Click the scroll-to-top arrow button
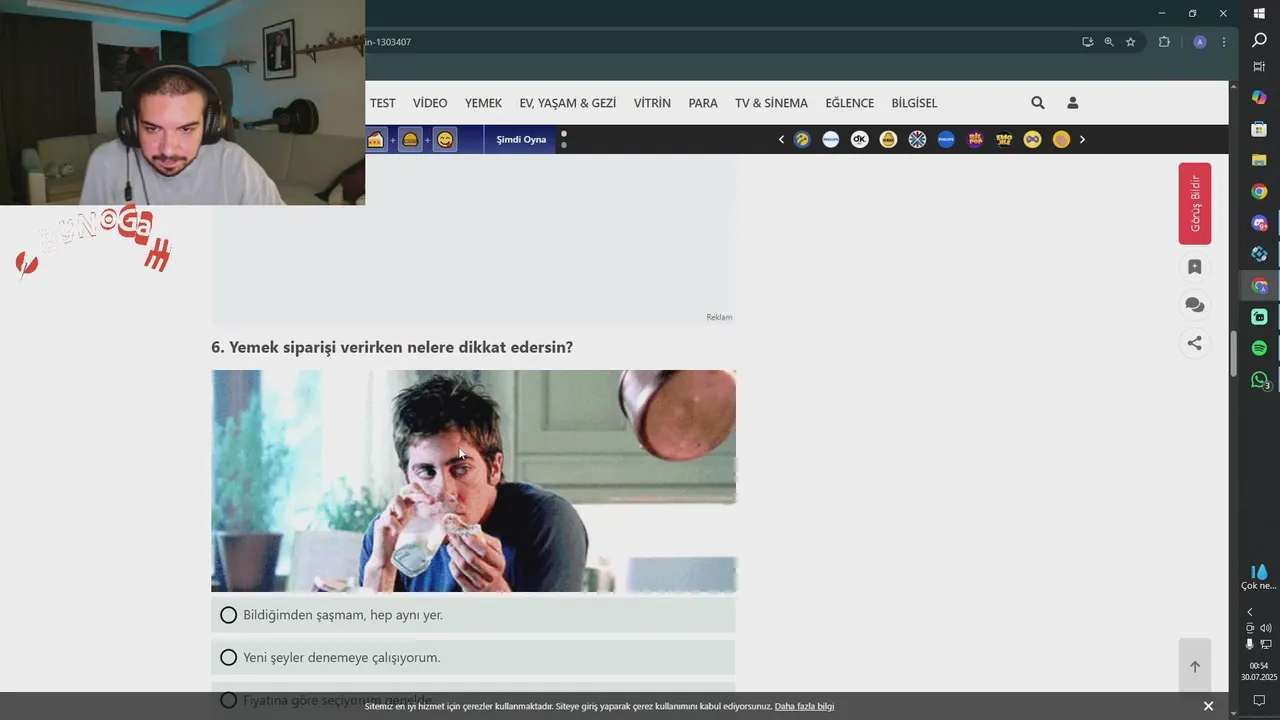 [1195, 667]
